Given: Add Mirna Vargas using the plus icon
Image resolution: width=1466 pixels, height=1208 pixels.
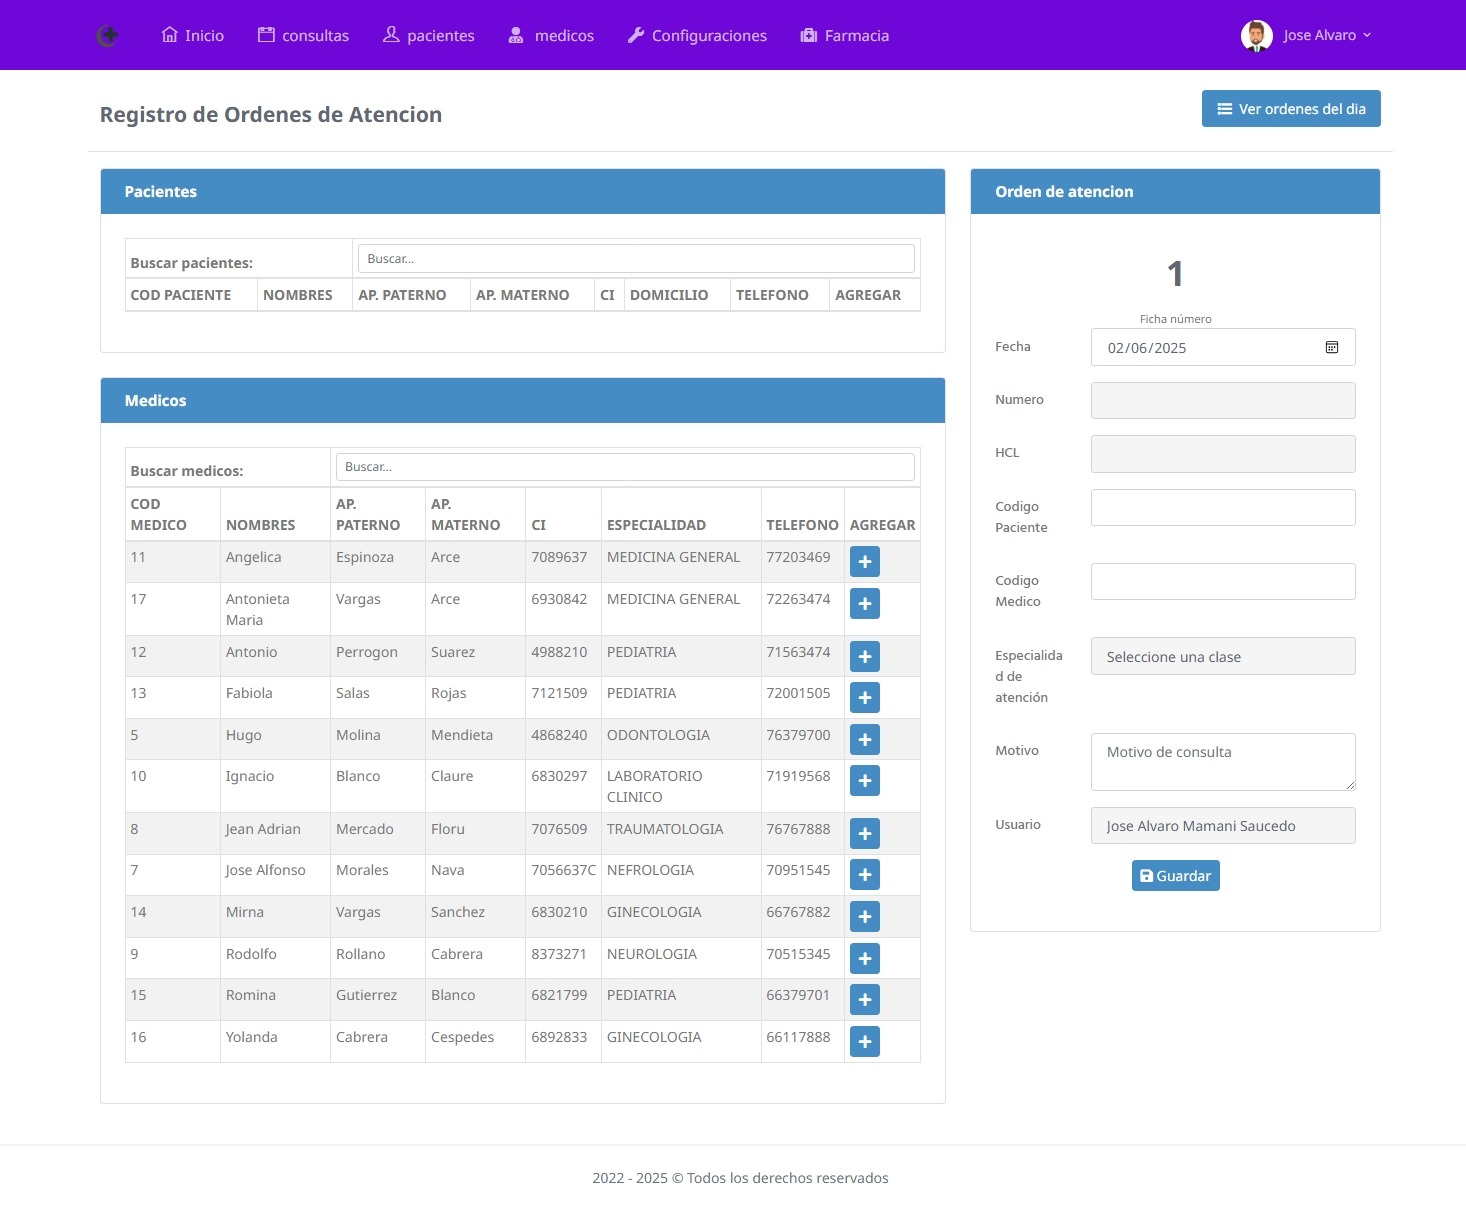Looking at the screenshot, I should (x=864, y=917).
